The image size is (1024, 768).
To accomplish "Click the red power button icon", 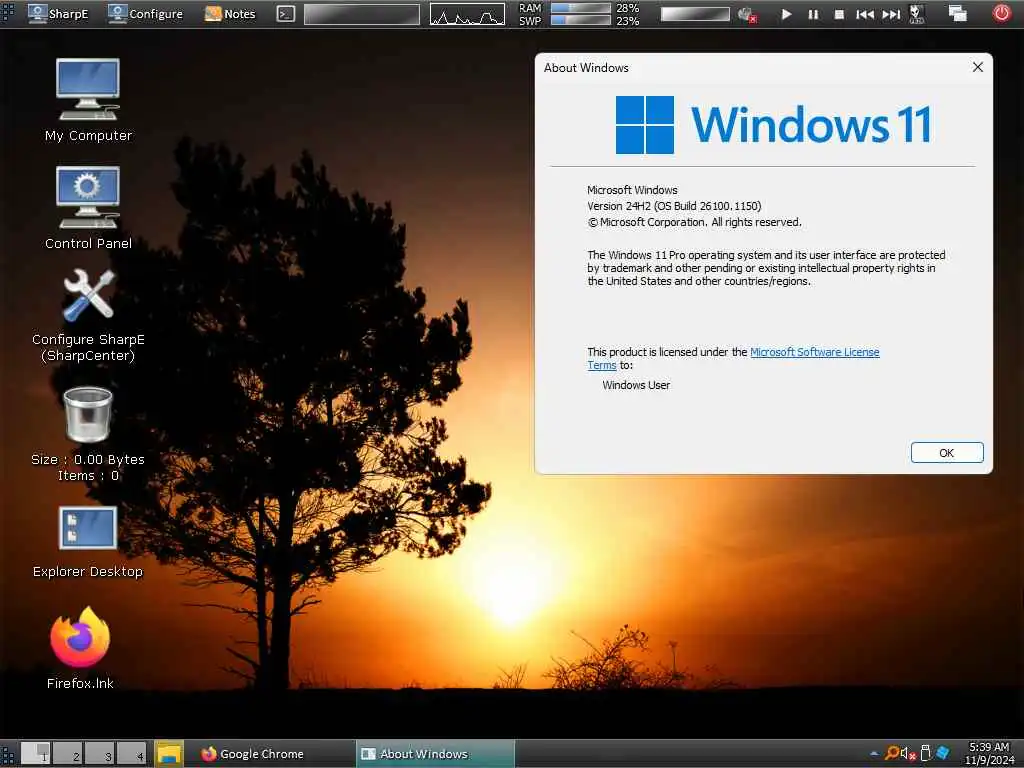I will [1001, 13].
